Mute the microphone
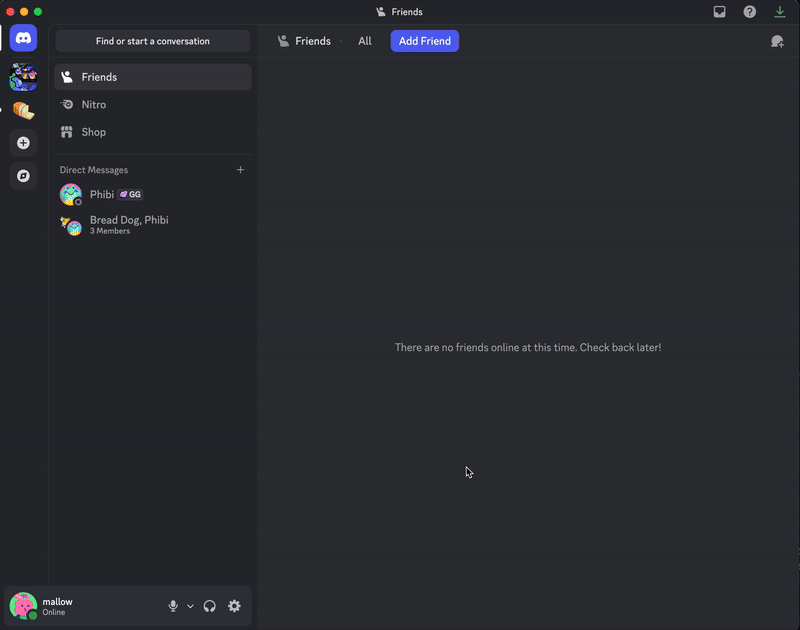The height and width of the screenshot is (630, 800). tap(173, 606)
